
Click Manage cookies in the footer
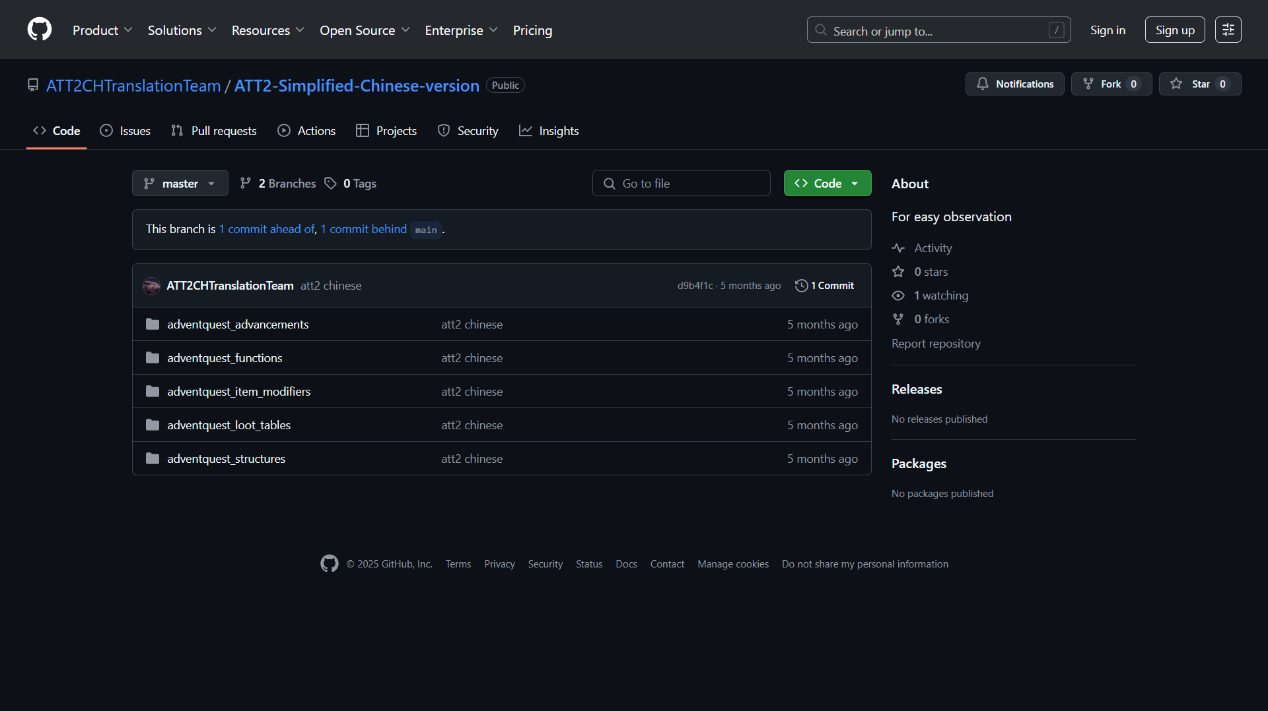tap(733, 564)
